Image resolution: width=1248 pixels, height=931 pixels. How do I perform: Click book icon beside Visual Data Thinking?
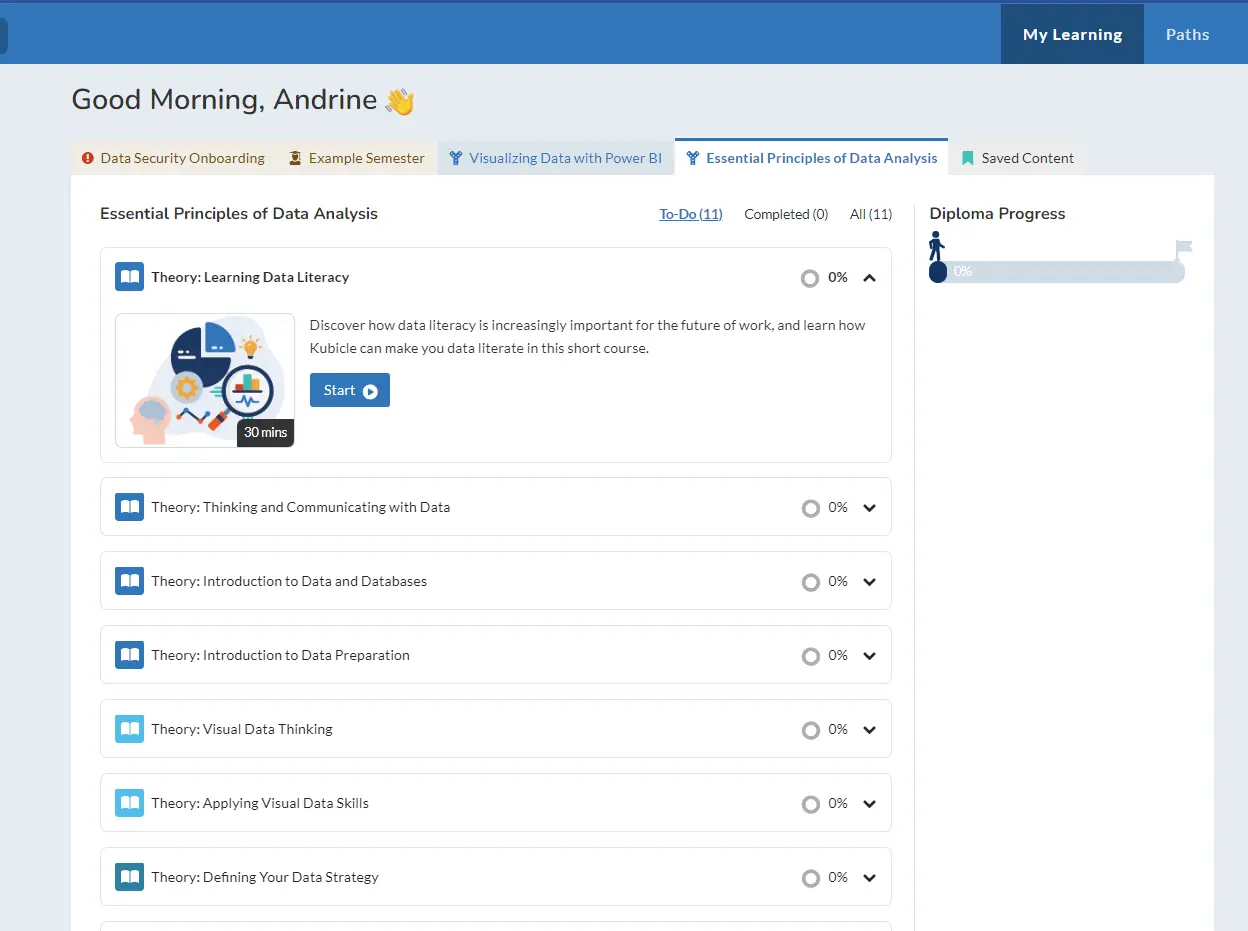(130, 729)
